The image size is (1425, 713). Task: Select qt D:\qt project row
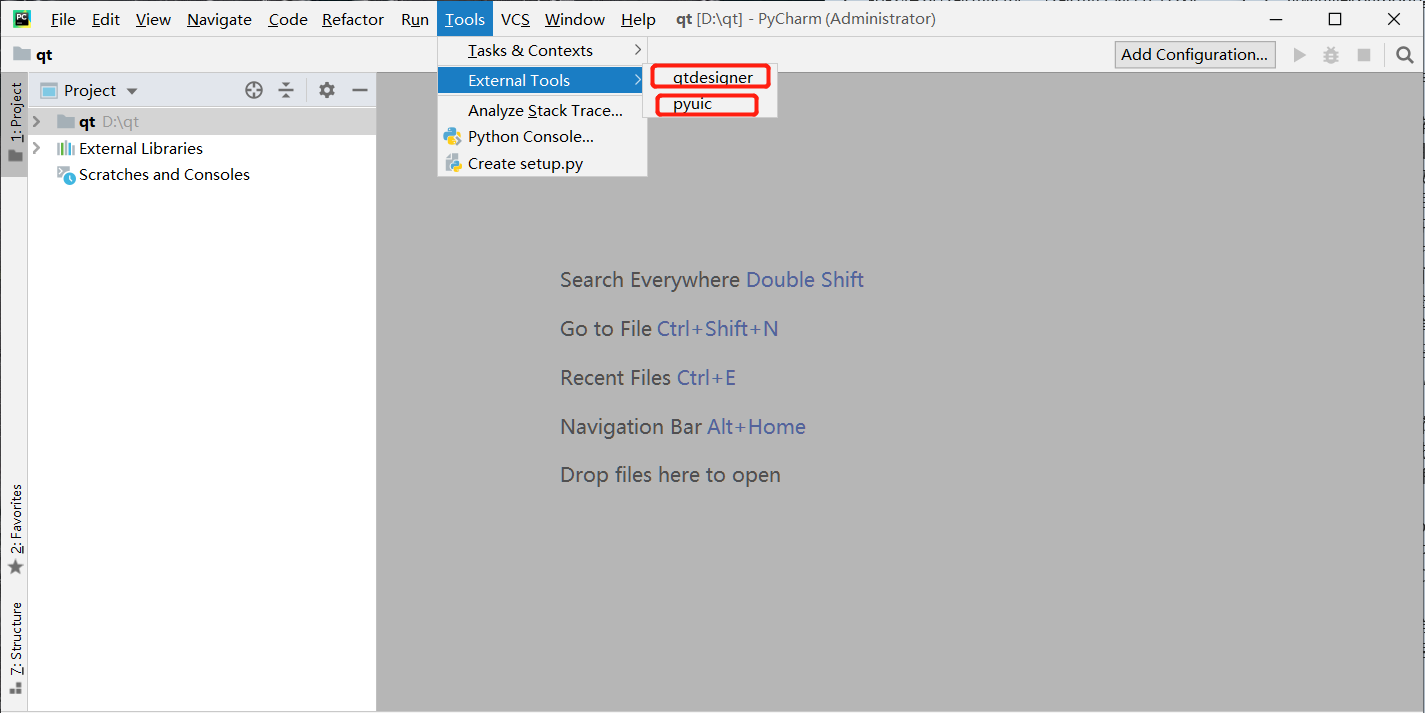pyautogui.click(x=202, y=122)
